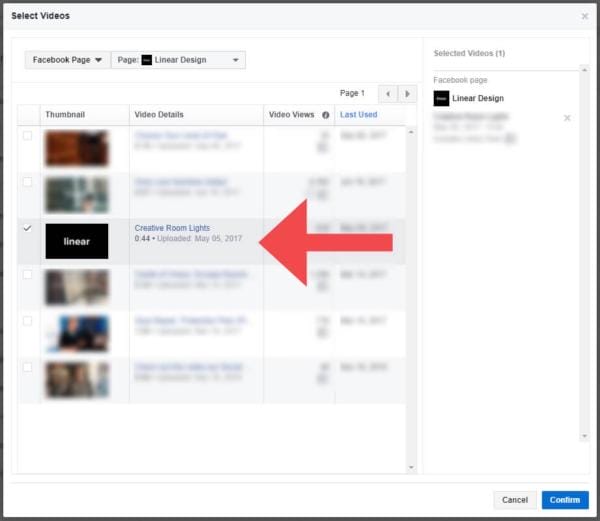Screen dimensions: 600x521
Task: Click video list scrollbar up arrow
Action: pos(411,132)
